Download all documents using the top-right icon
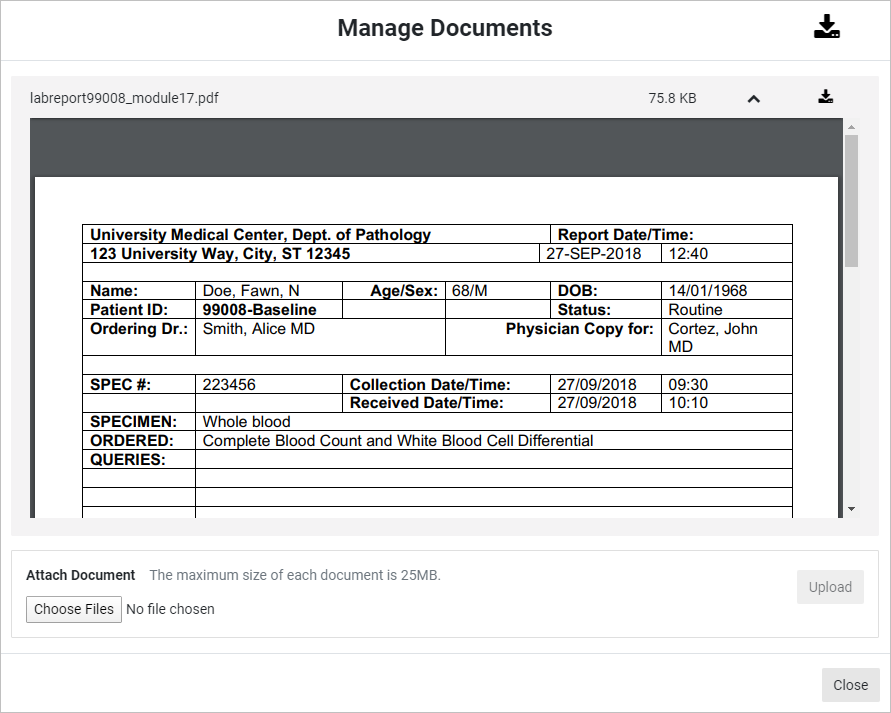The width and height of the screenshot is (891, 713). (826, 28)
